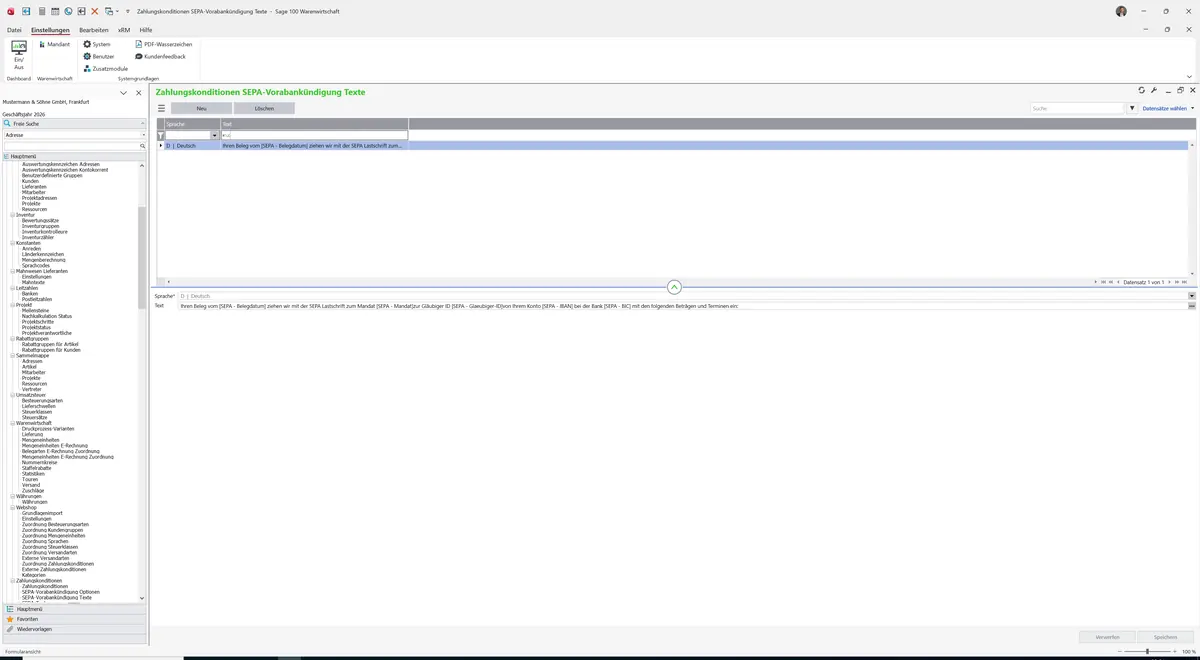Screen dimensions: 1200x660
Task: Click the wrench tools icon in the form header
Action: [x=1154, y=90]
